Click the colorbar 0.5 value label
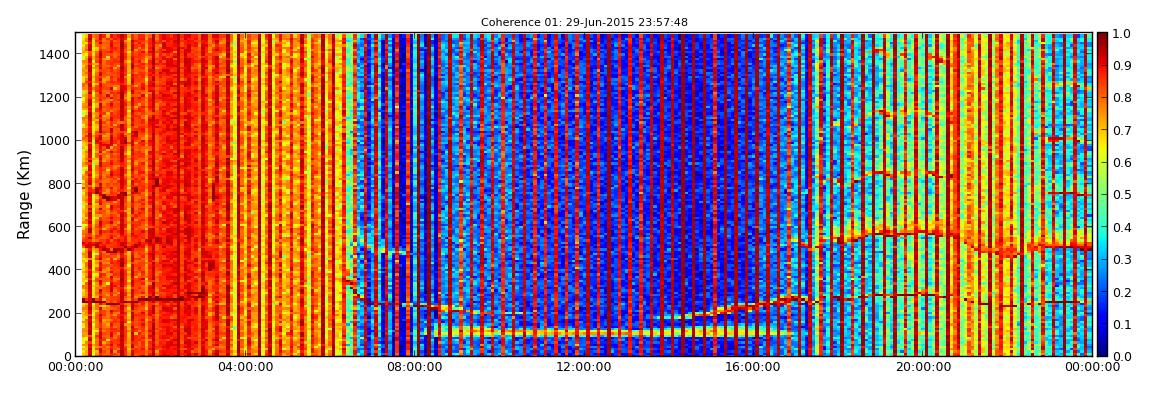This screenshot has height=407, width=1150. pos(1121,195)
